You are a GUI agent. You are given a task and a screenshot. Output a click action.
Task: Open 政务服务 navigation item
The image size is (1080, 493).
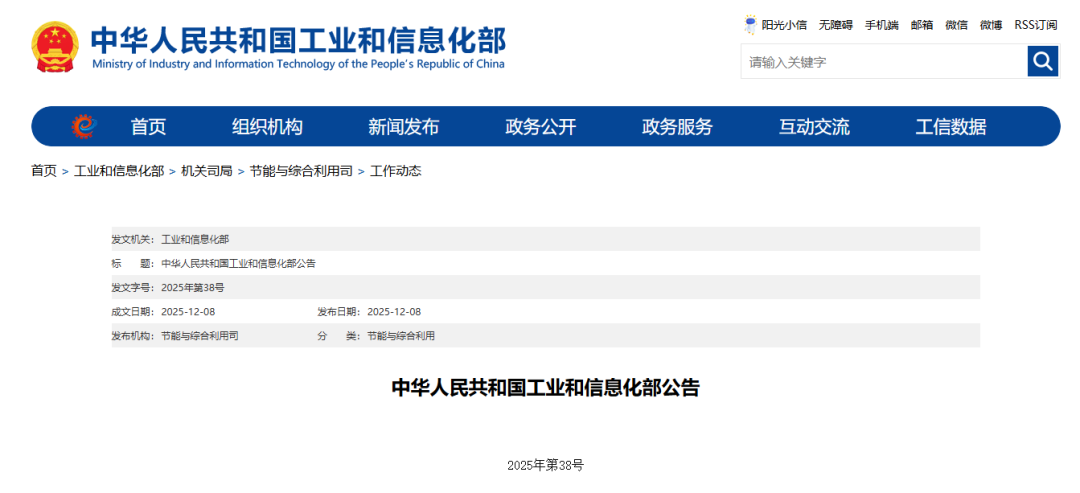click(677, 127)
